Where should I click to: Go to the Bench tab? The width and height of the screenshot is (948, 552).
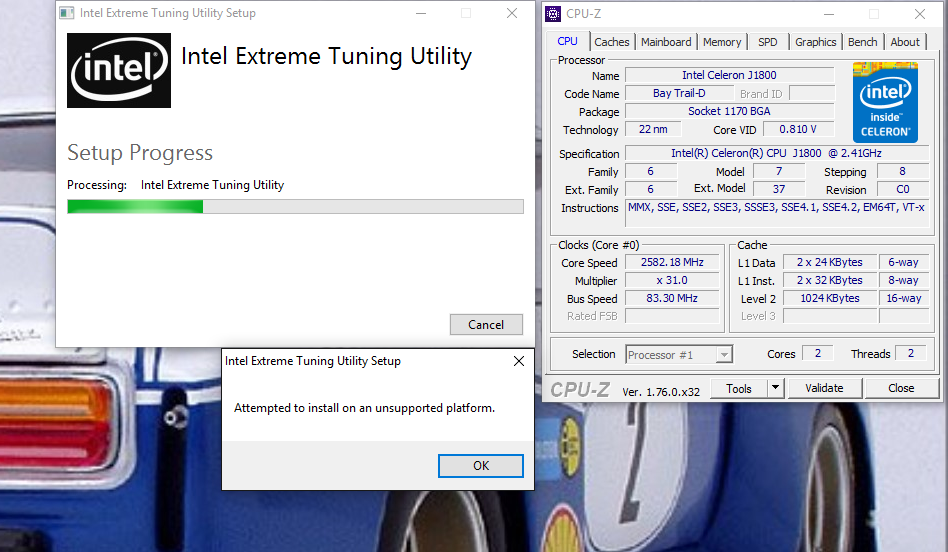[862, 42]
